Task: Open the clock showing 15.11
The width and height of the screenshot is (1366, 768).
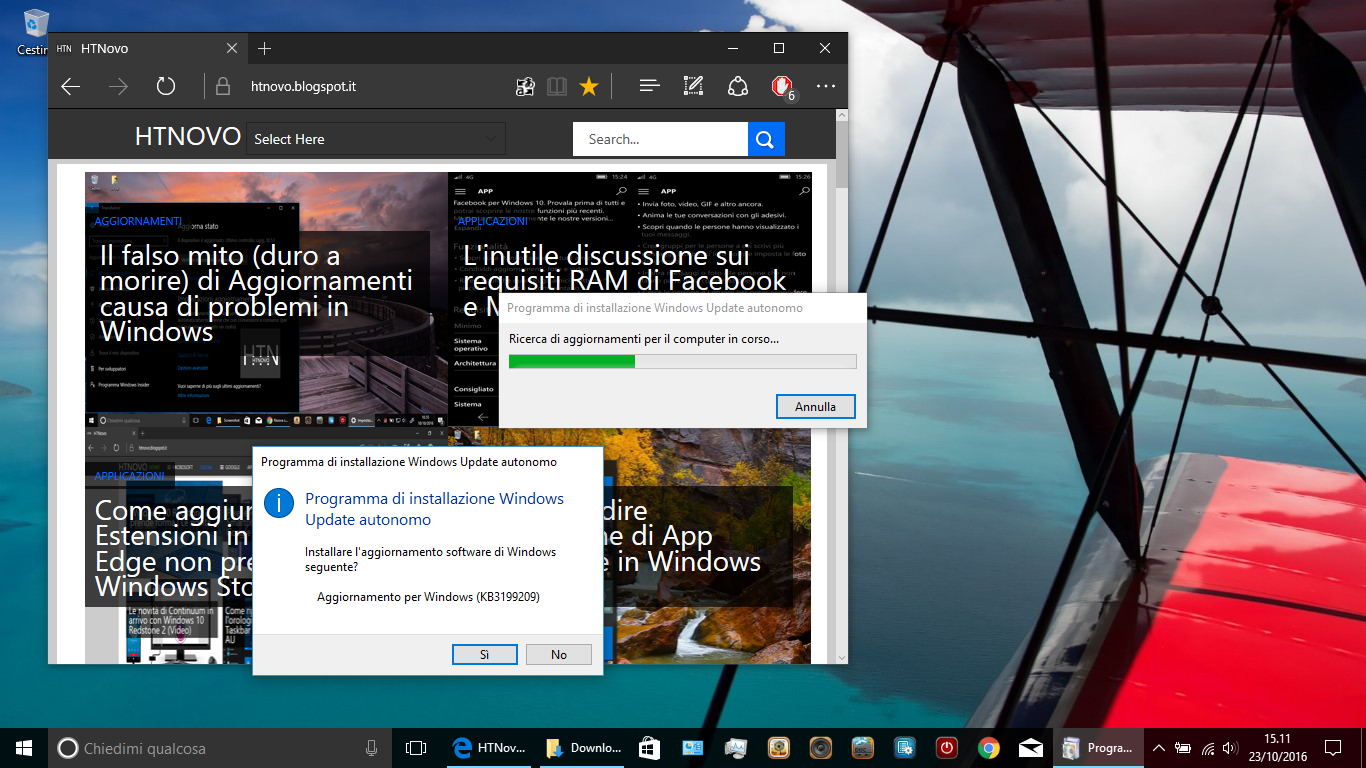Action: (x=1277, y=748)
